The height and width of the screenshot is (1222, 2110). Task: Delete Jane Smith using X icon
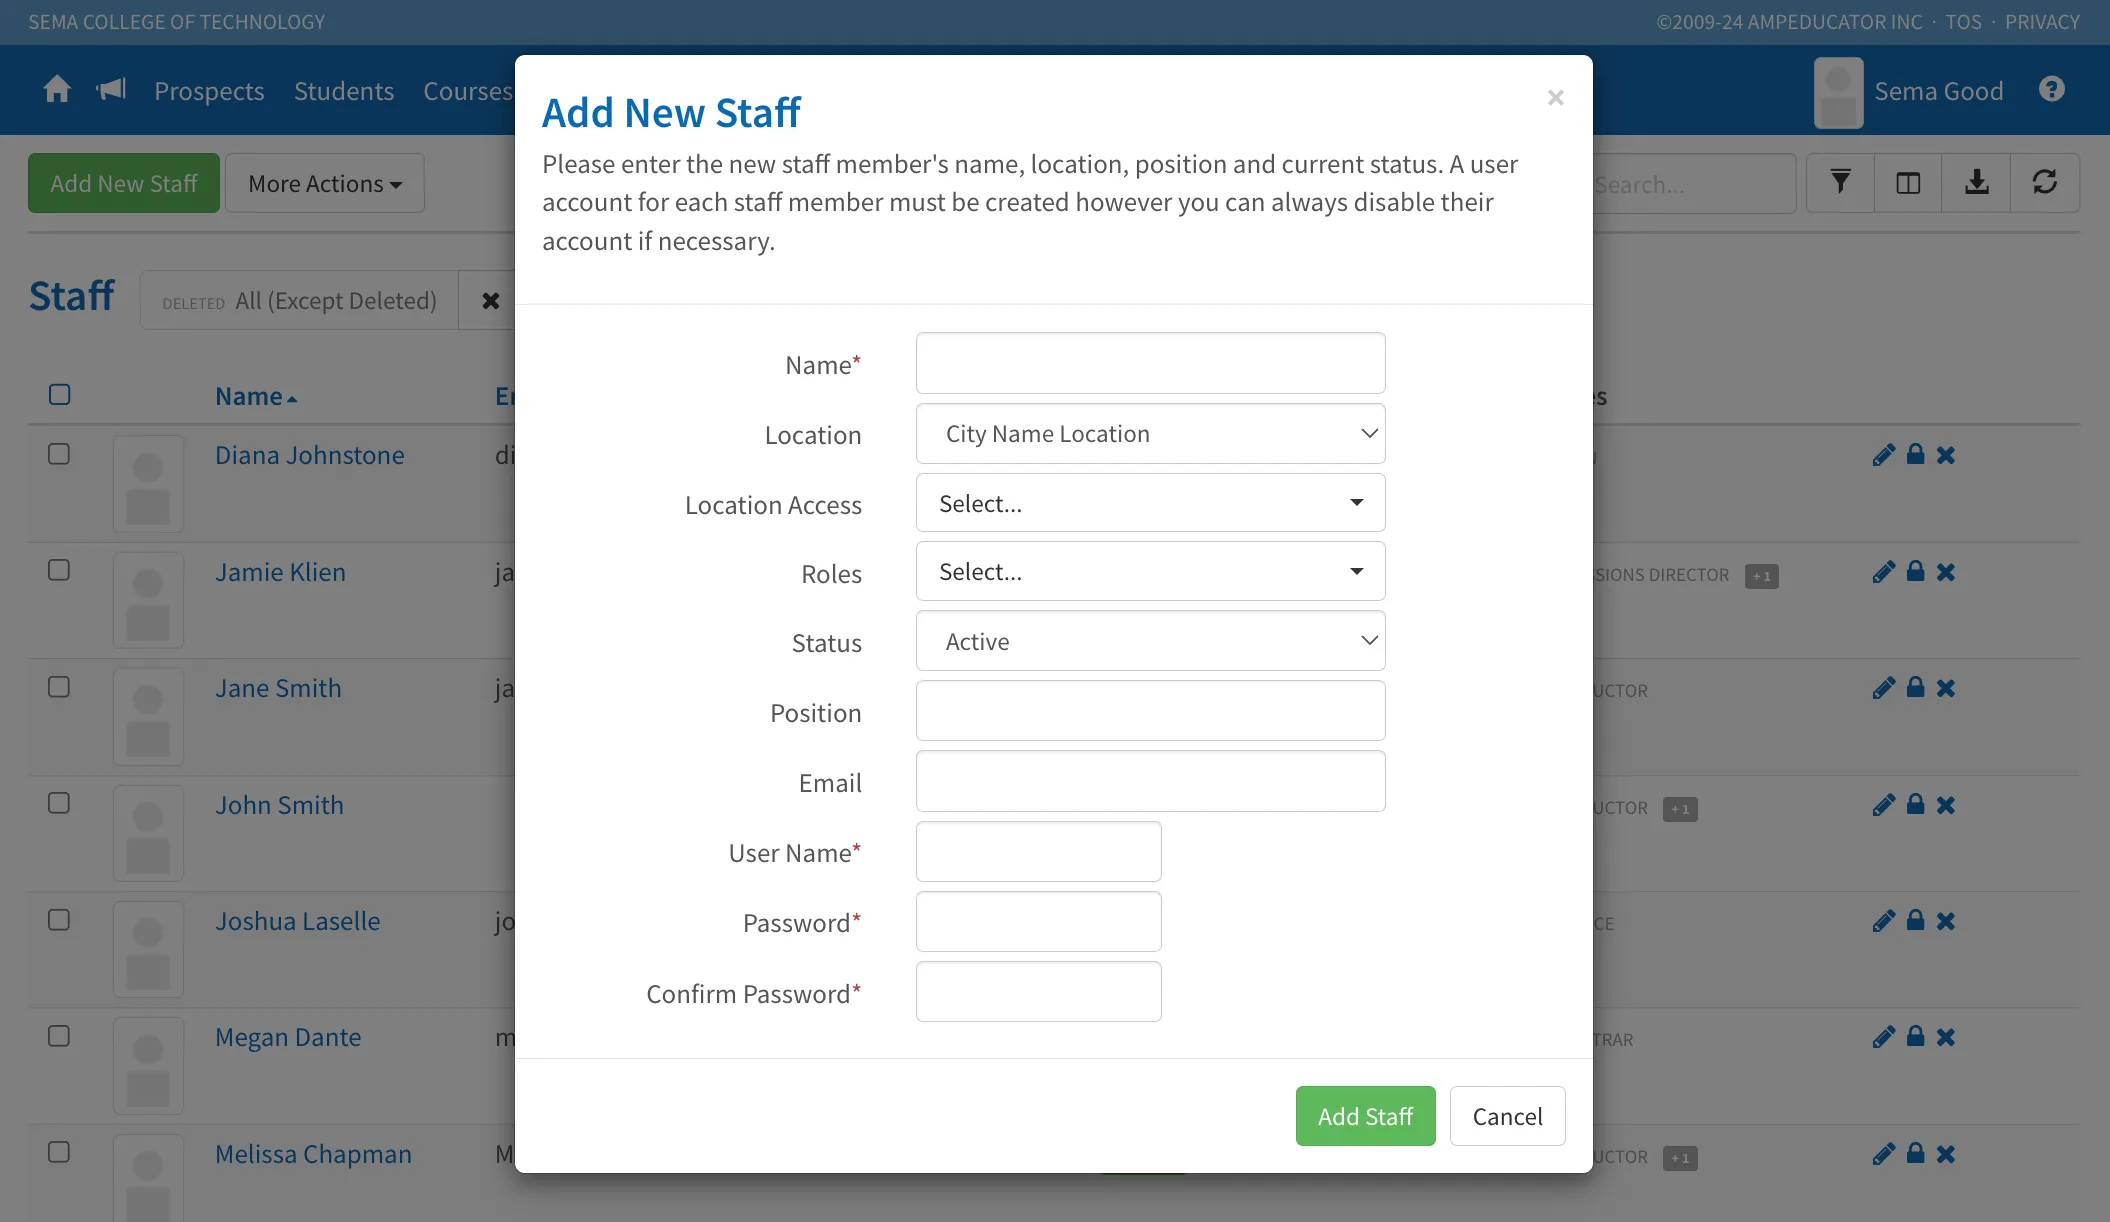(x=1946, y=688)
